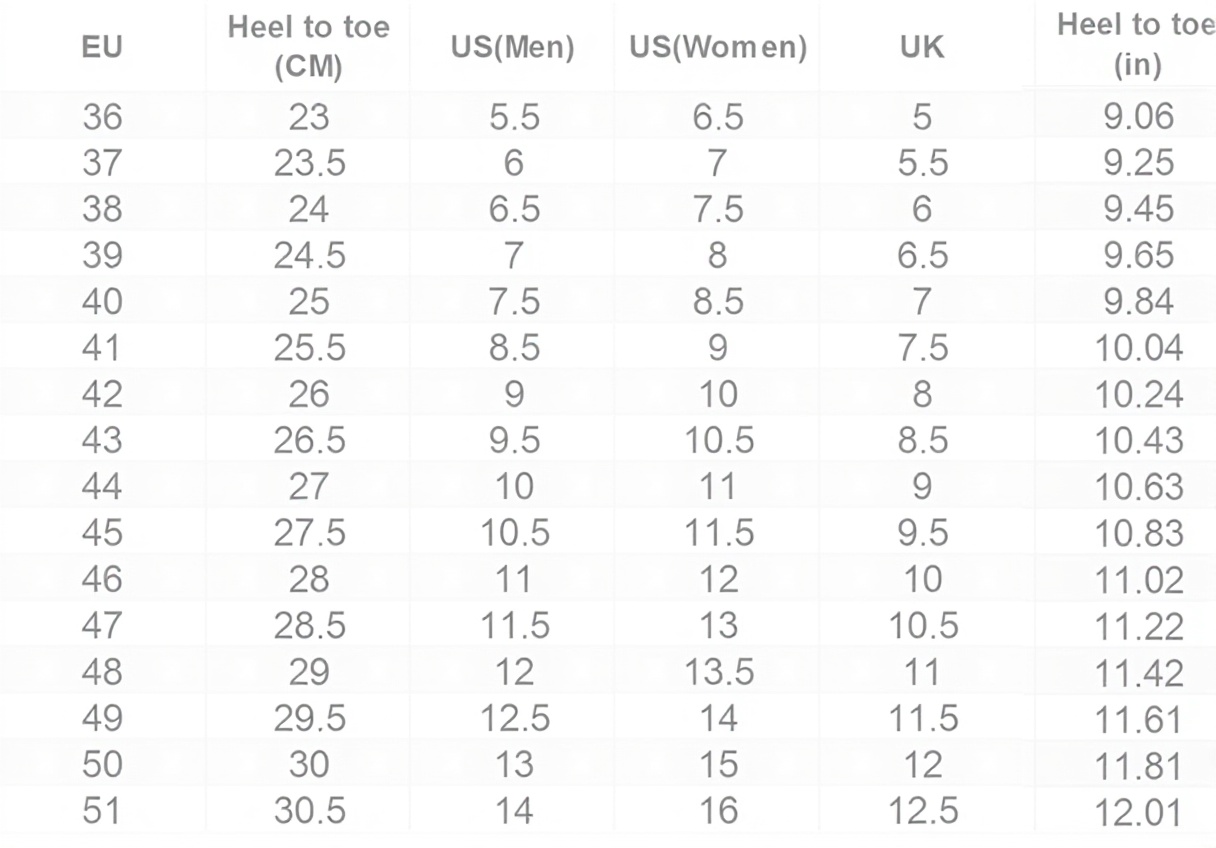1216x848 pixels.
Task: Click the EU column header
Action: [x=101, y=48]
